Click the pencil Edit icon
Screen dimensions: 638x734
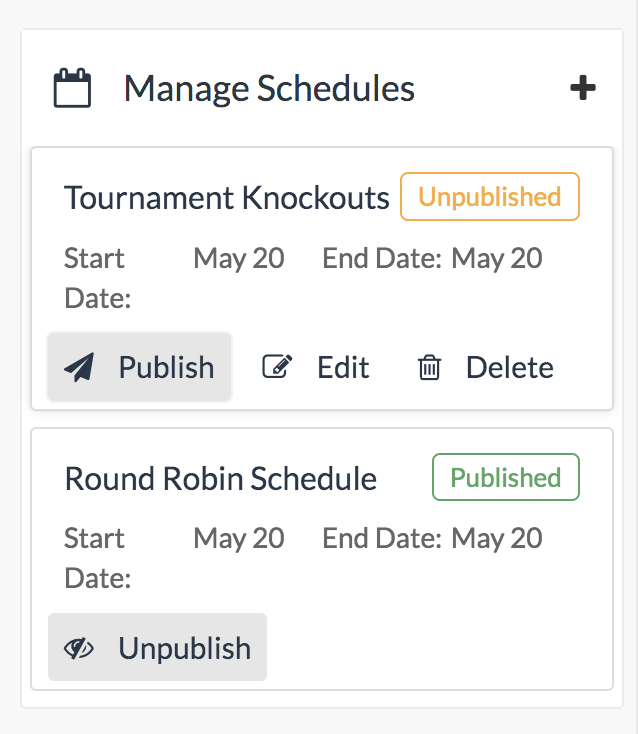click(275, 368)
